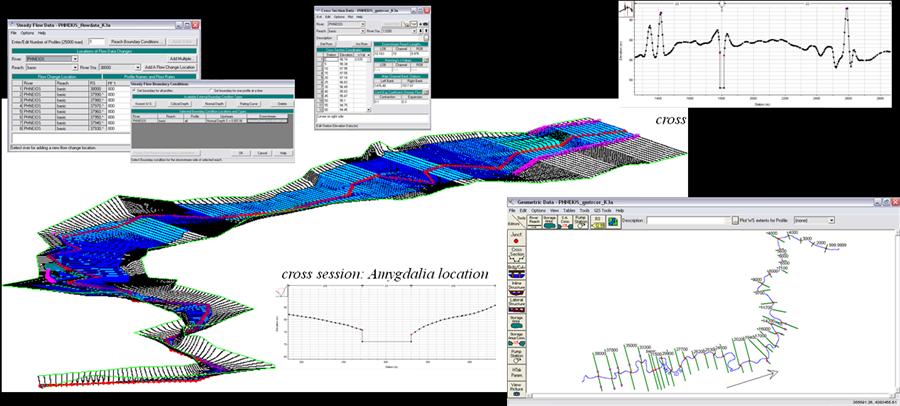Open the Junct. editor in side panel
The image size is (900, 406).
point(516,238)
